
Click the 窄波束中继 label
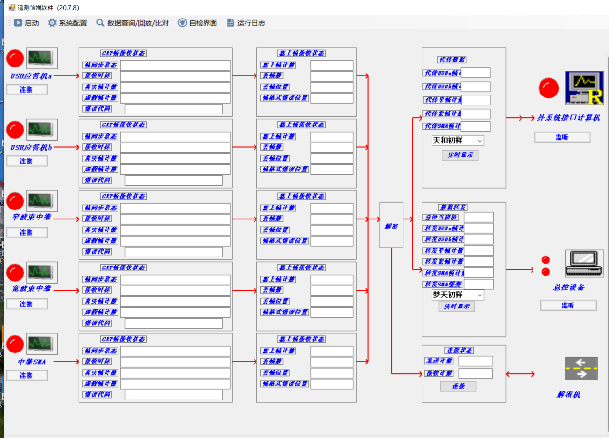click(x=31, y=217)
